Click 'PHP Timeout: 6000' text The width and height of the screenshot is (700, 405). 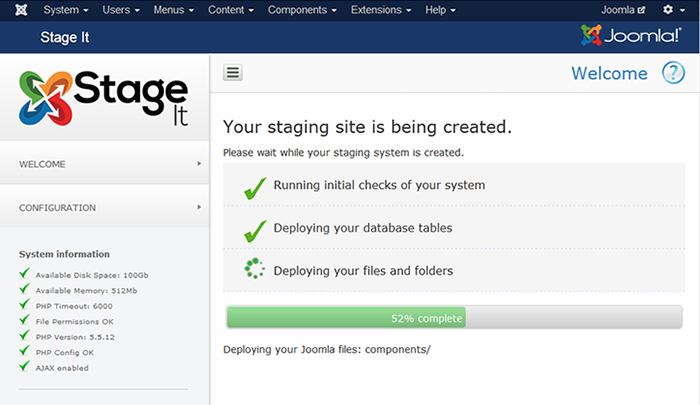coord(74,306)
